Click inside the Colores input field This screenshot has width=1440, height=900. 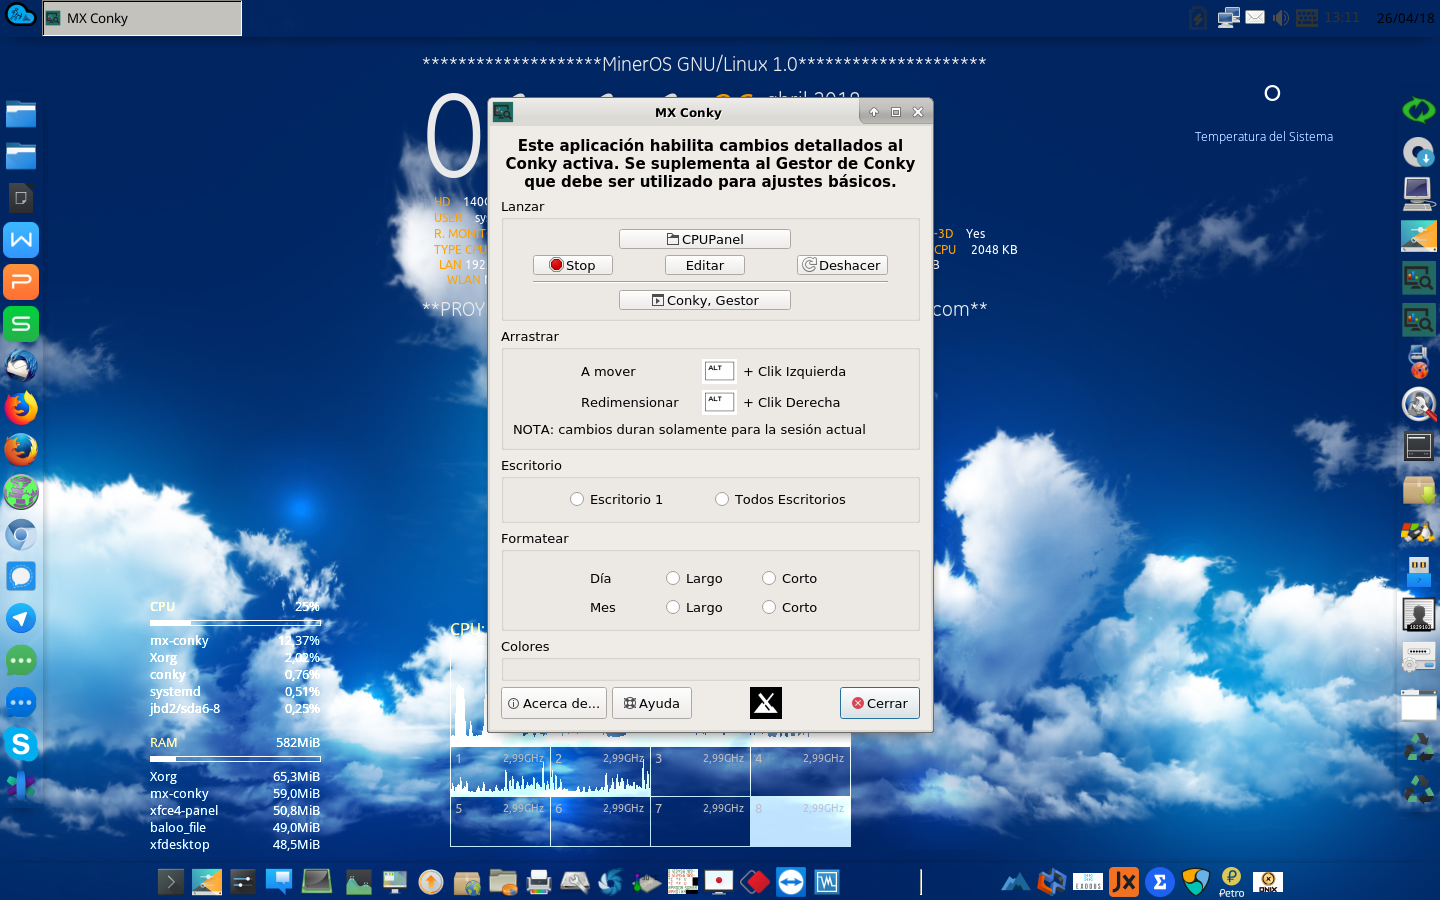coord(710,669)
